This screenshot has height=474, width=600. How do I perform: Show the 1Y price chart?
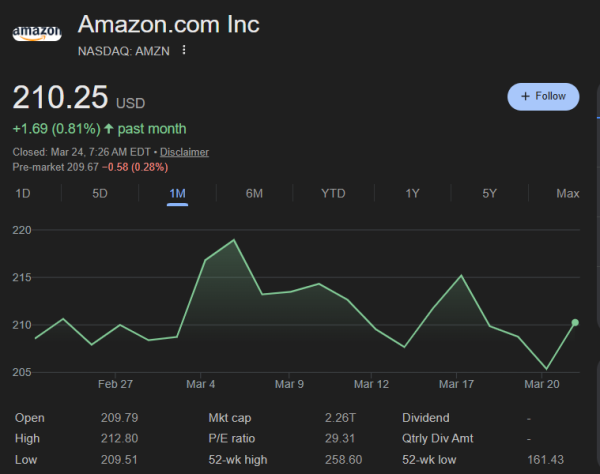point(412,193)
